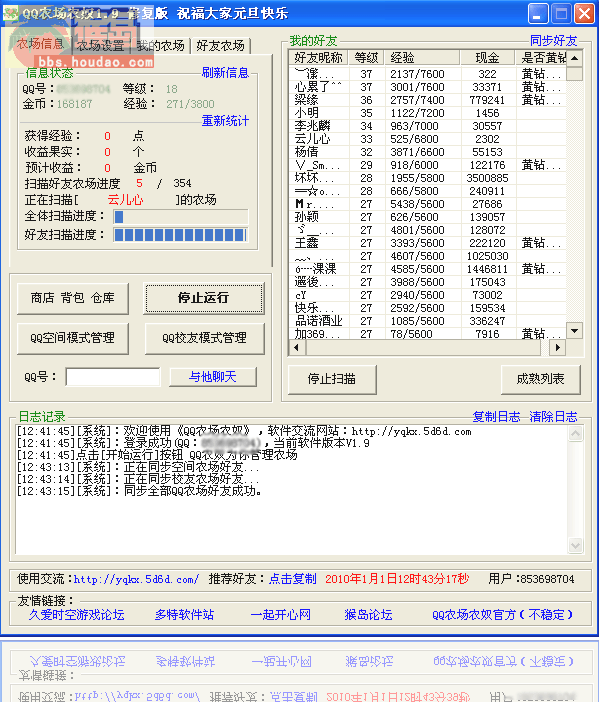Click friend list scroll right arrow
Viewport: 599px width, 702px height.
557,347
